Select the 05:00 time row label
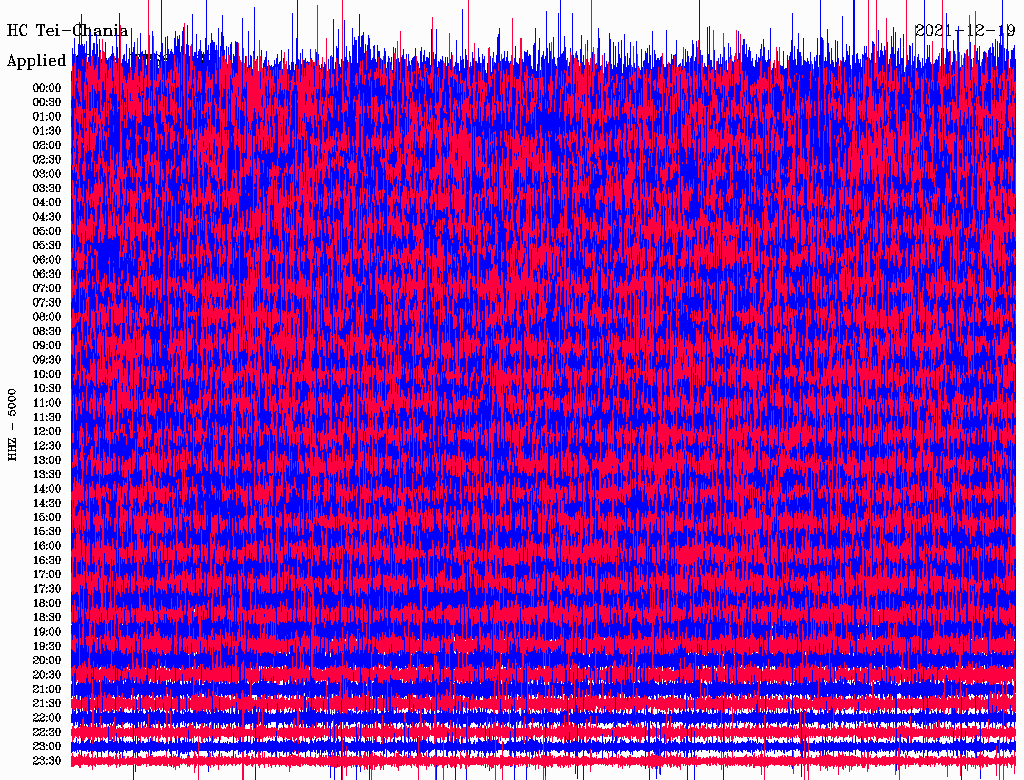The width and height of the screenshot is (1024, 780). coord(47,231)
